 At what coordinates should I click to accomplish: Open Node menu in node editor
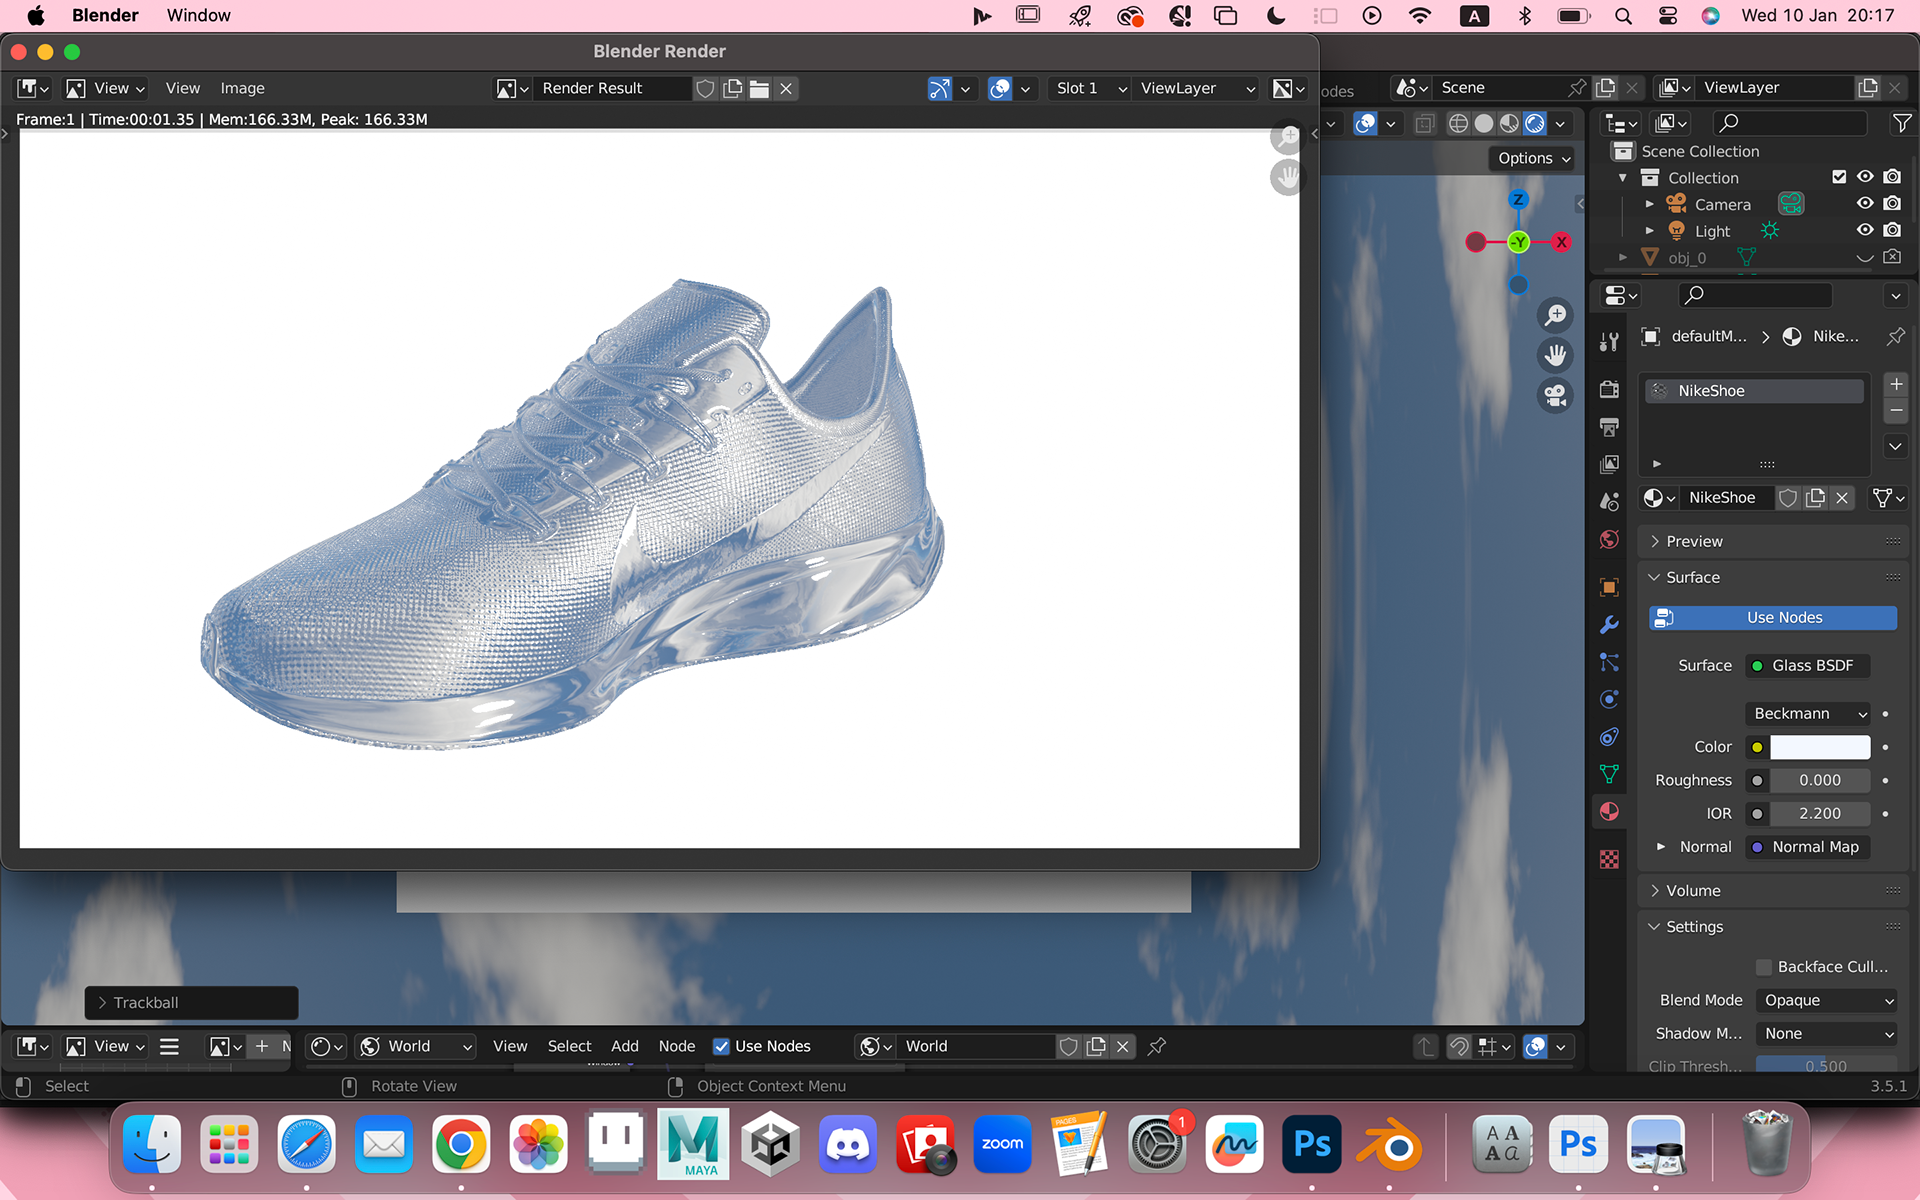(677, 1046)
